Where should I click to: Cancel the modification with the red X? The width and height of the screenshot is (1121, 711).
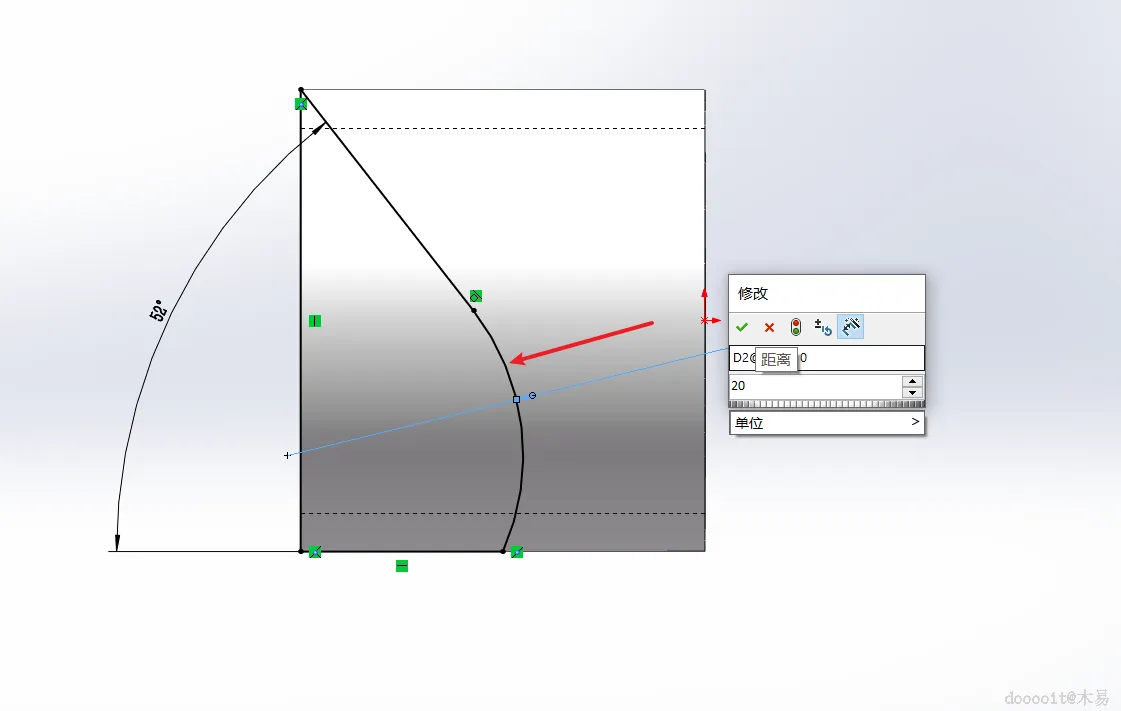[769, 327]
